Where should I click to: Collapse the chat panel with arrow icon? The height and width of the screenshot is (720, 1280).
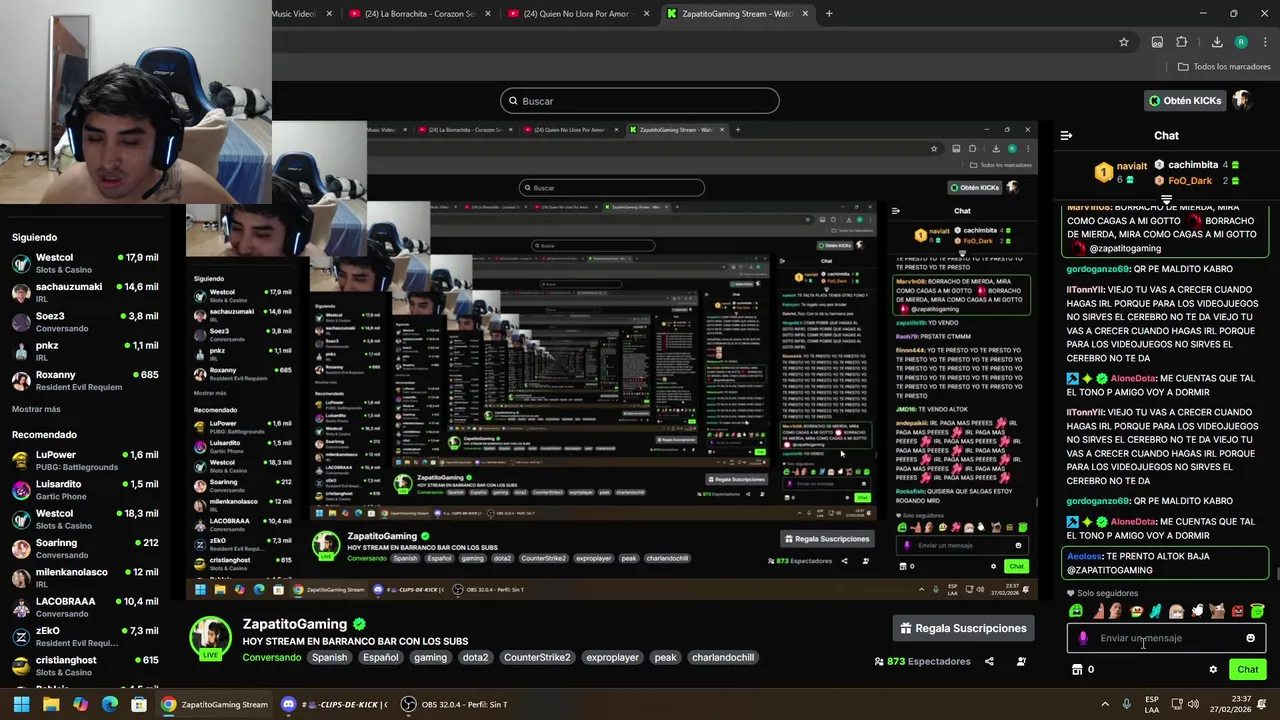pyautogui.click(x=1066, y=135)
